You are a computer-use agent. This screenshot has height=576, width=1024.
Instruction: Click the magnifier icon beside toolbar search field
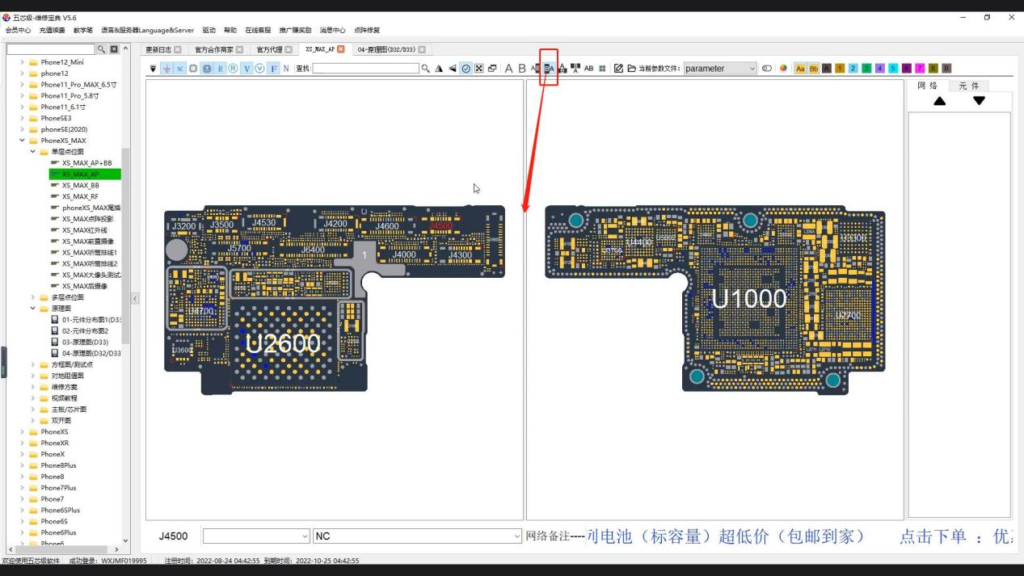click(x=426, y=68)
